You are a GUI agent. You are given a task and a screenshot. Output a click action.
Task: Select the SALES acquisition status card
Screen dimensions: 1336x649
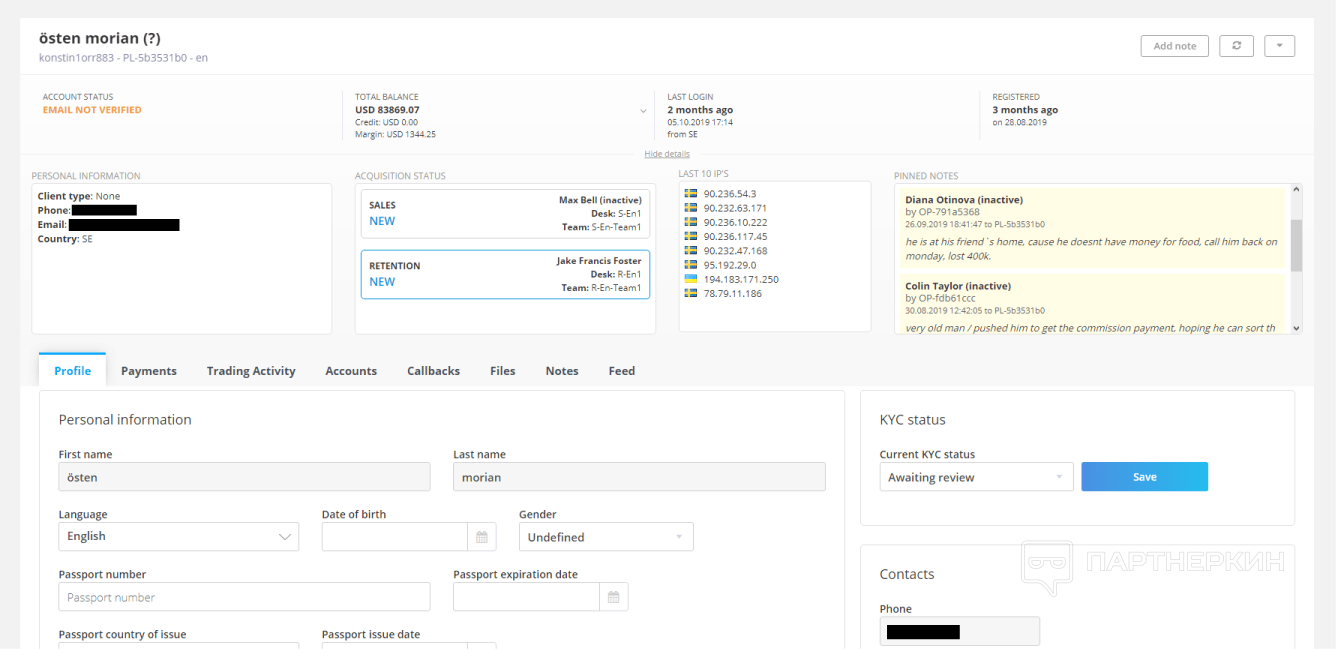[505, 214]
